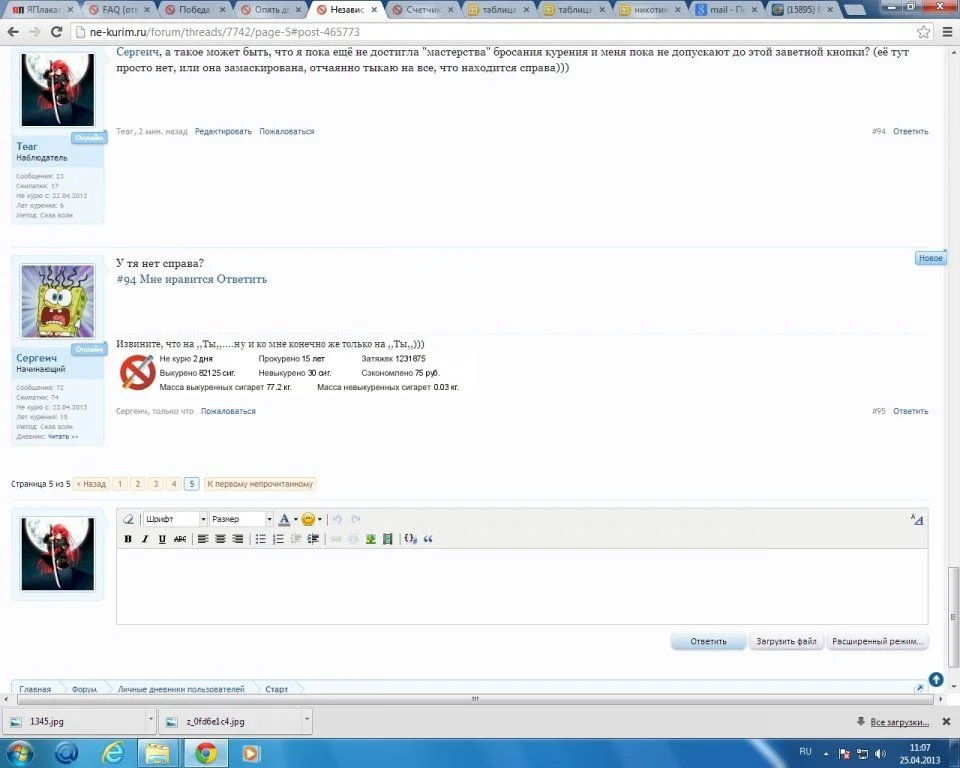Go back in the browser
960x768 pixels.
click(13, 32)
